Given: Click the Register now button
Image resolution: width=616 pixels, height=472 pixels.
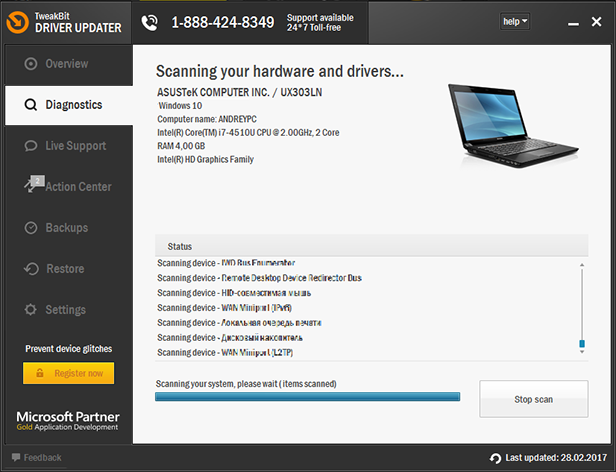Looking at the screenshot, I should 68,373.
